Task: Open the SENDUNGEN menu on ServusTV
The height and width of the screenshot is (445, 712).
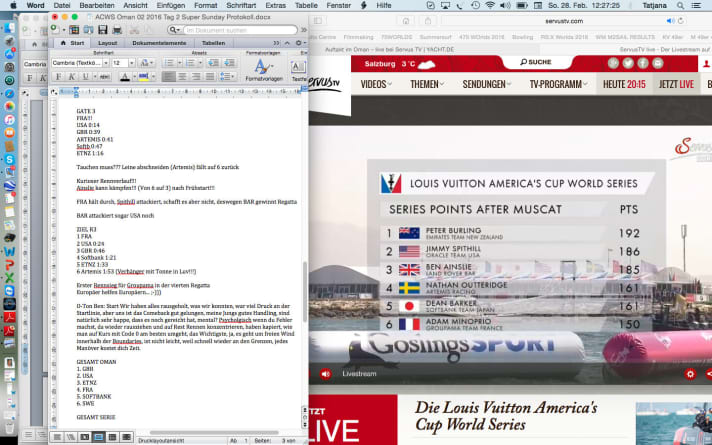Action: tap(486, 84)
